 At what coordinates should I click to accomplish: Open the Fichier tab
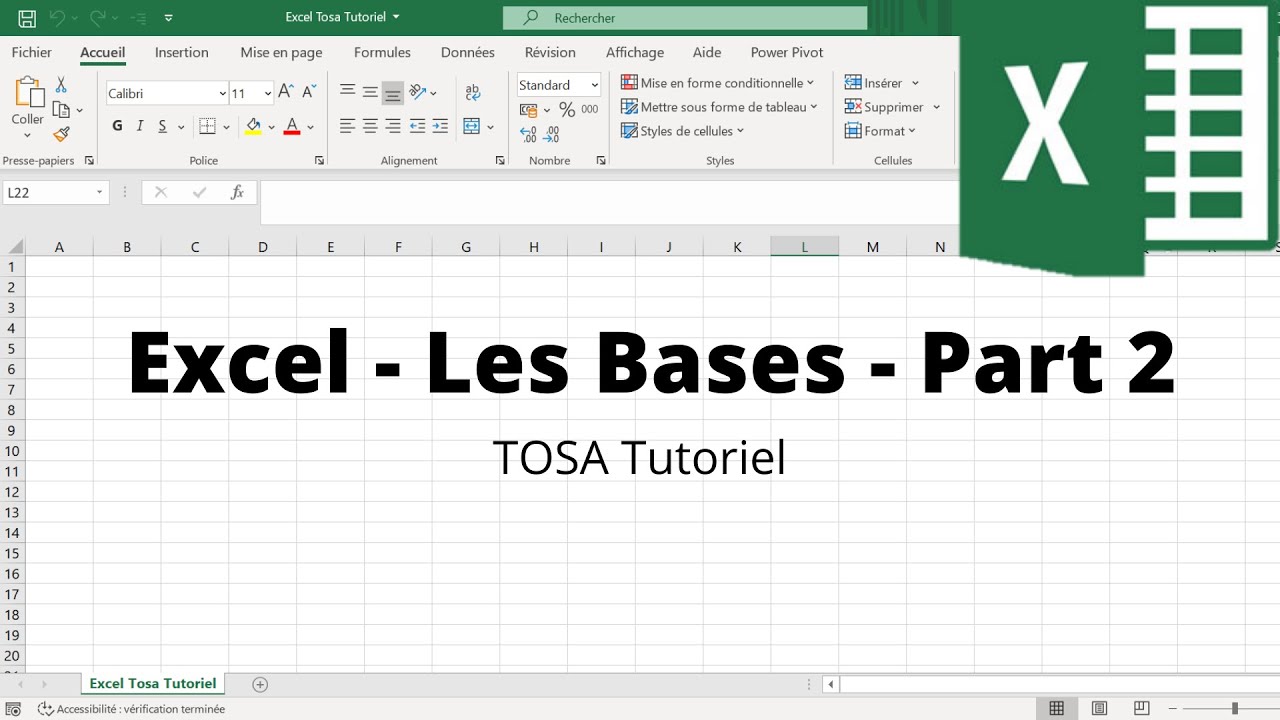pos(31,52)
